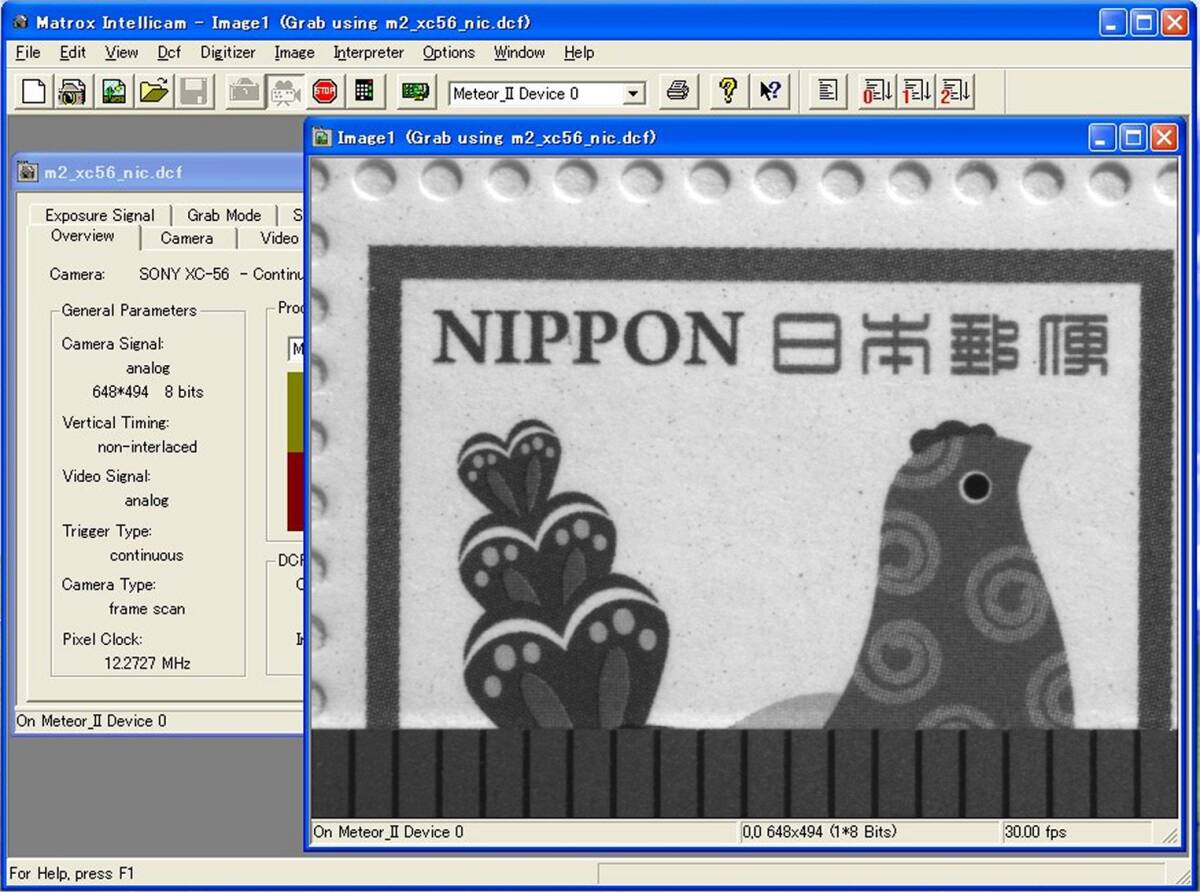Open the Edit menu

[73, 52]
